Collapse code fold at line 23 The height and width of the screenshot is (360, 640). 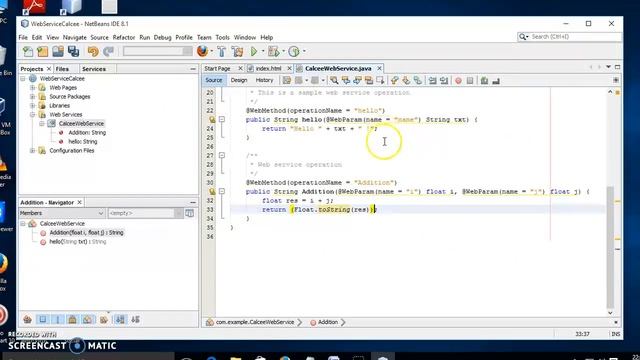[222, 119]
